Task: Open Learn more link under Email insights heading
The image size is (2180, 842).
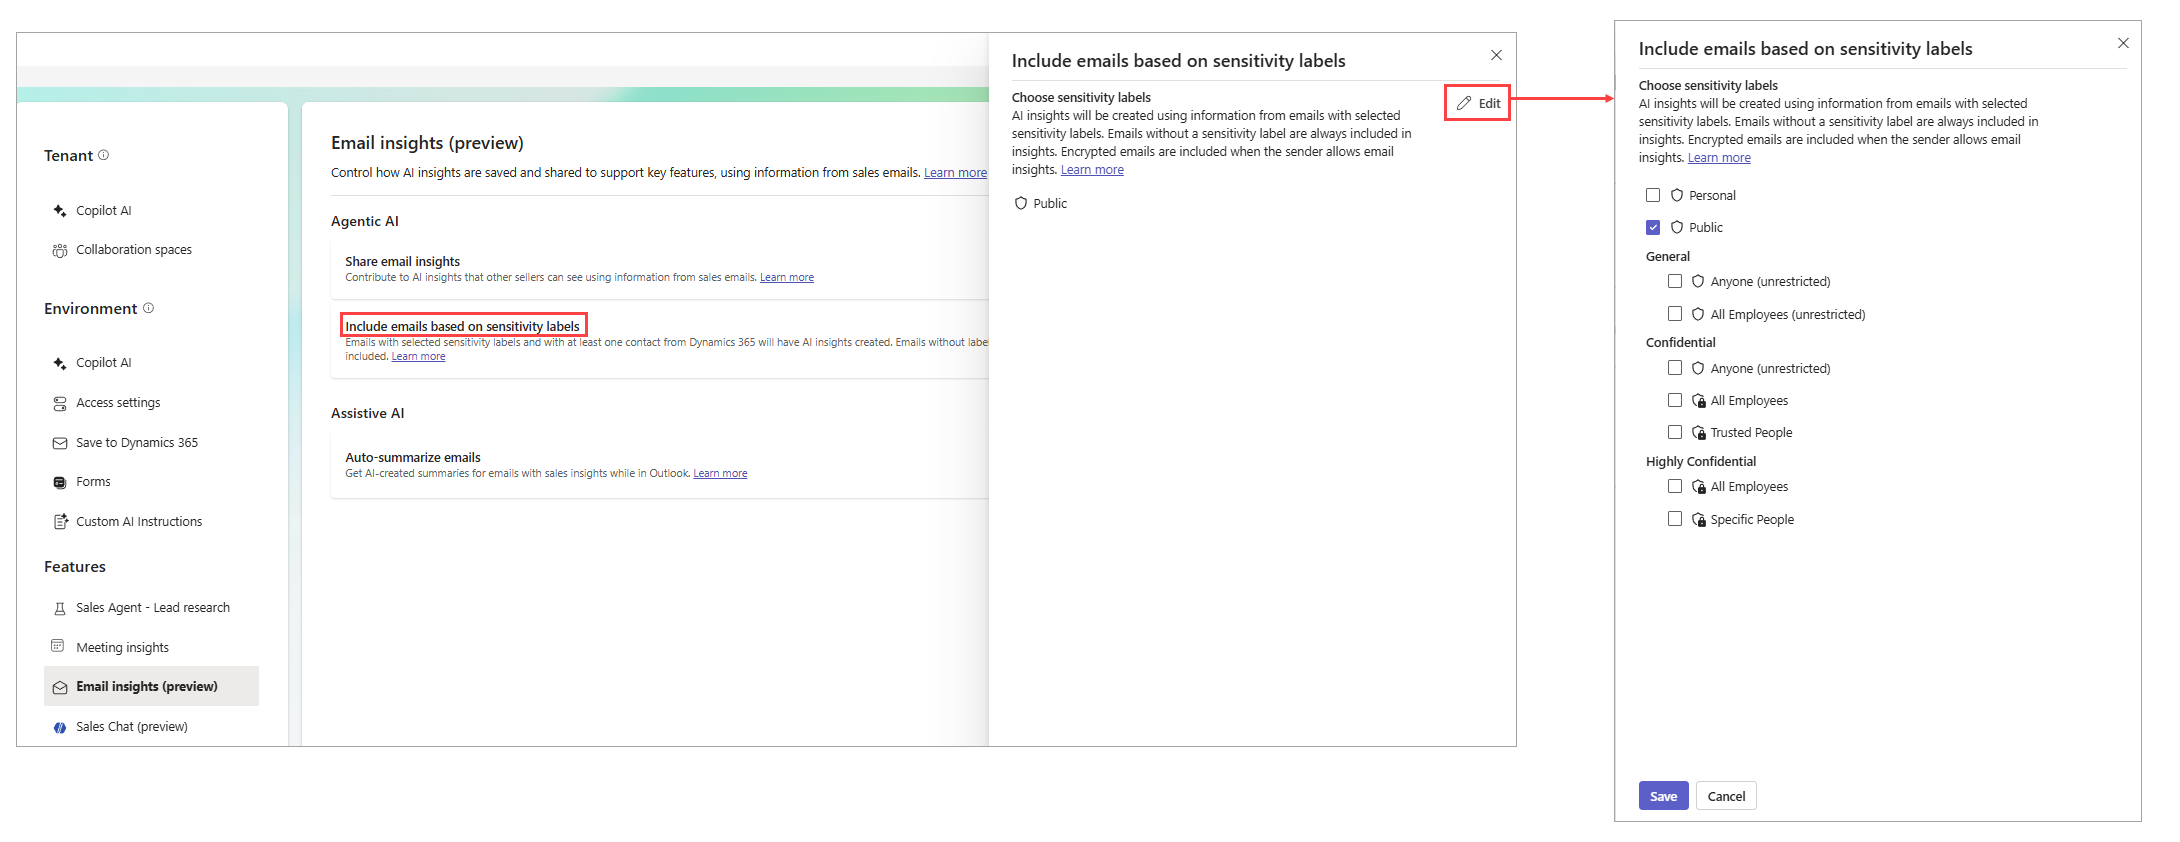Action: 955,173
